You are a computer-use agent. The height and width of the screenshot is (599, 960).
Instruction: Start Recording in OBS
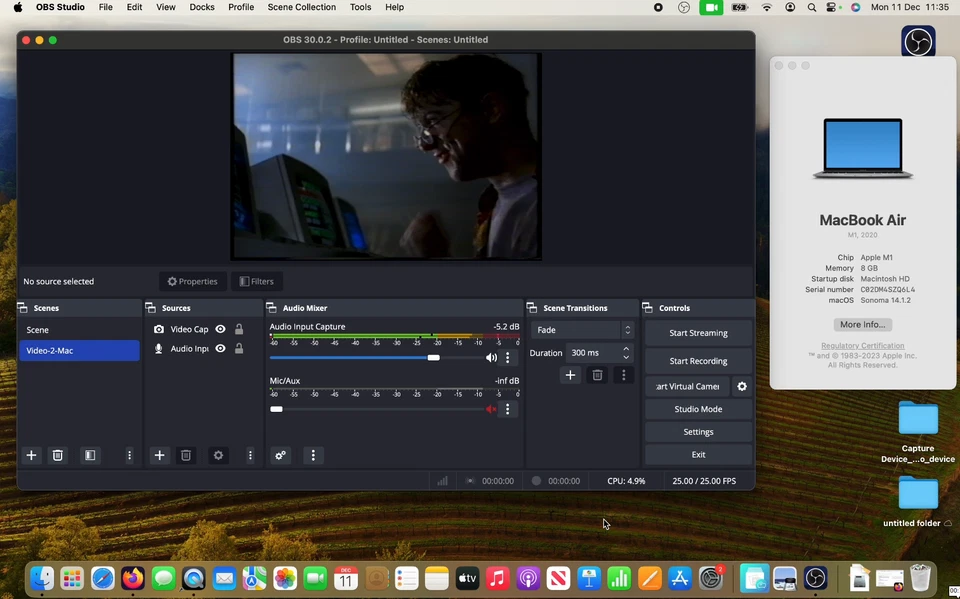click(x=698, y=360)
